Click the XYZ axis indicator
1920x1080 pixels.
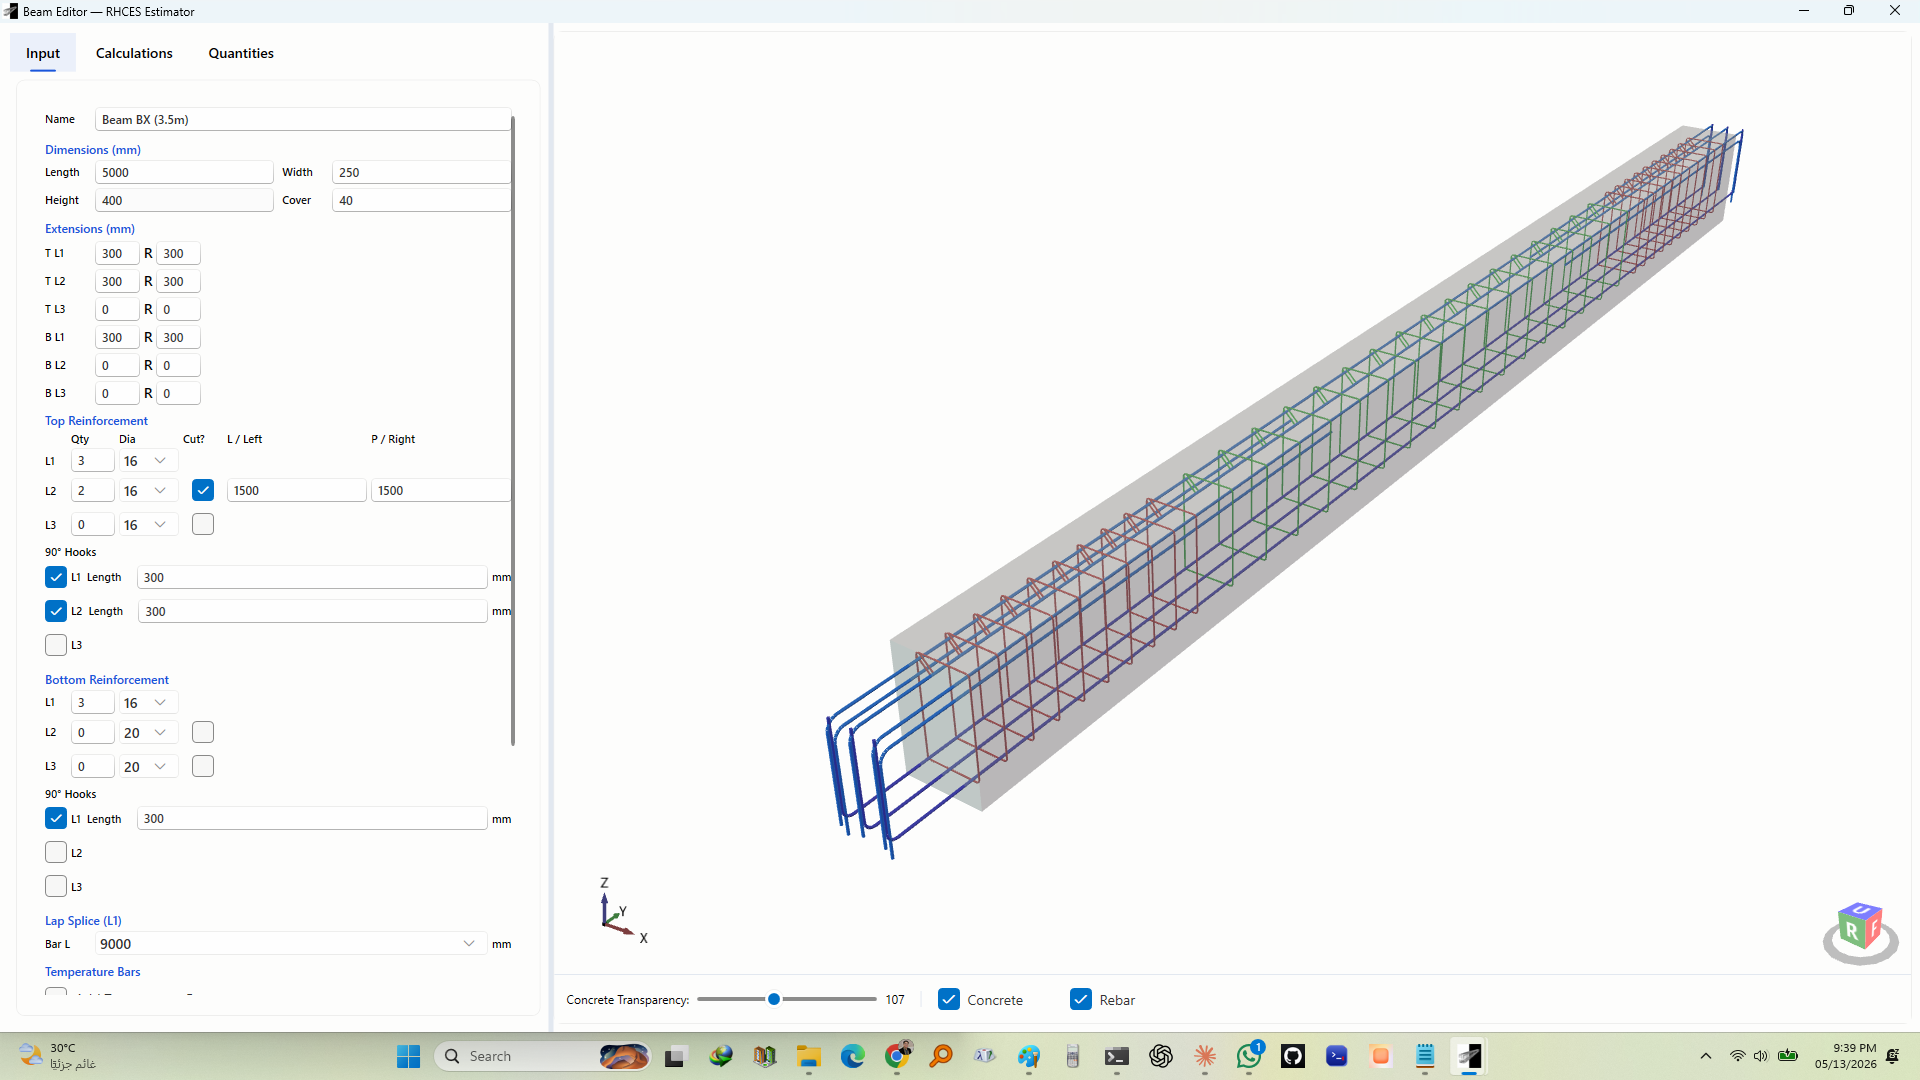(x=622, y=910)
